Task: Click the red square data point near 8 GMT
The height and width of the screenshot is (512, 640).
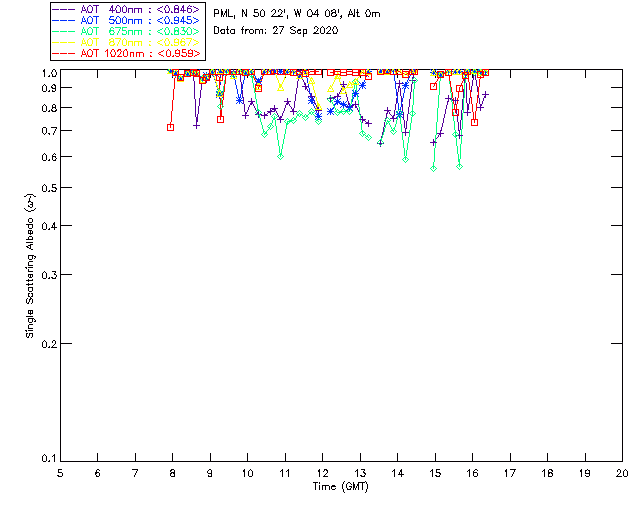Action: [x=171, y=127]
